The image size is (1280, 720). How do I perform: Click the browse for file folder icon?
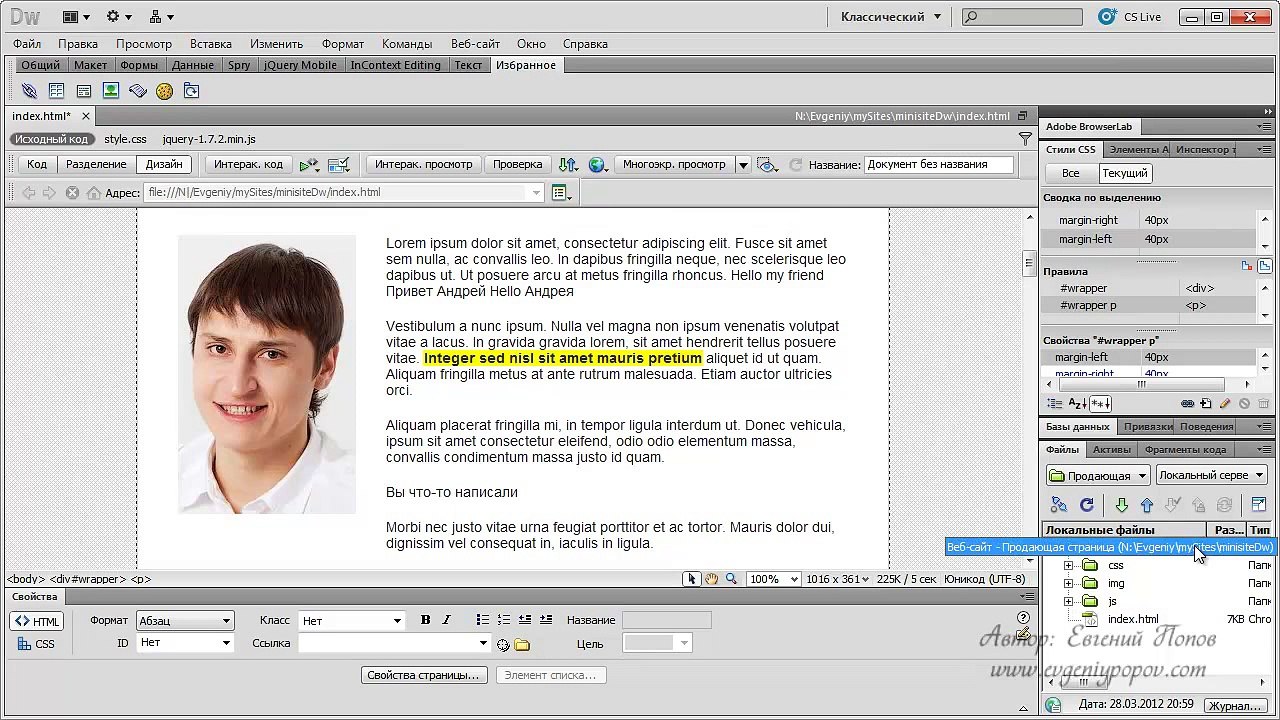tap(522, 645)
